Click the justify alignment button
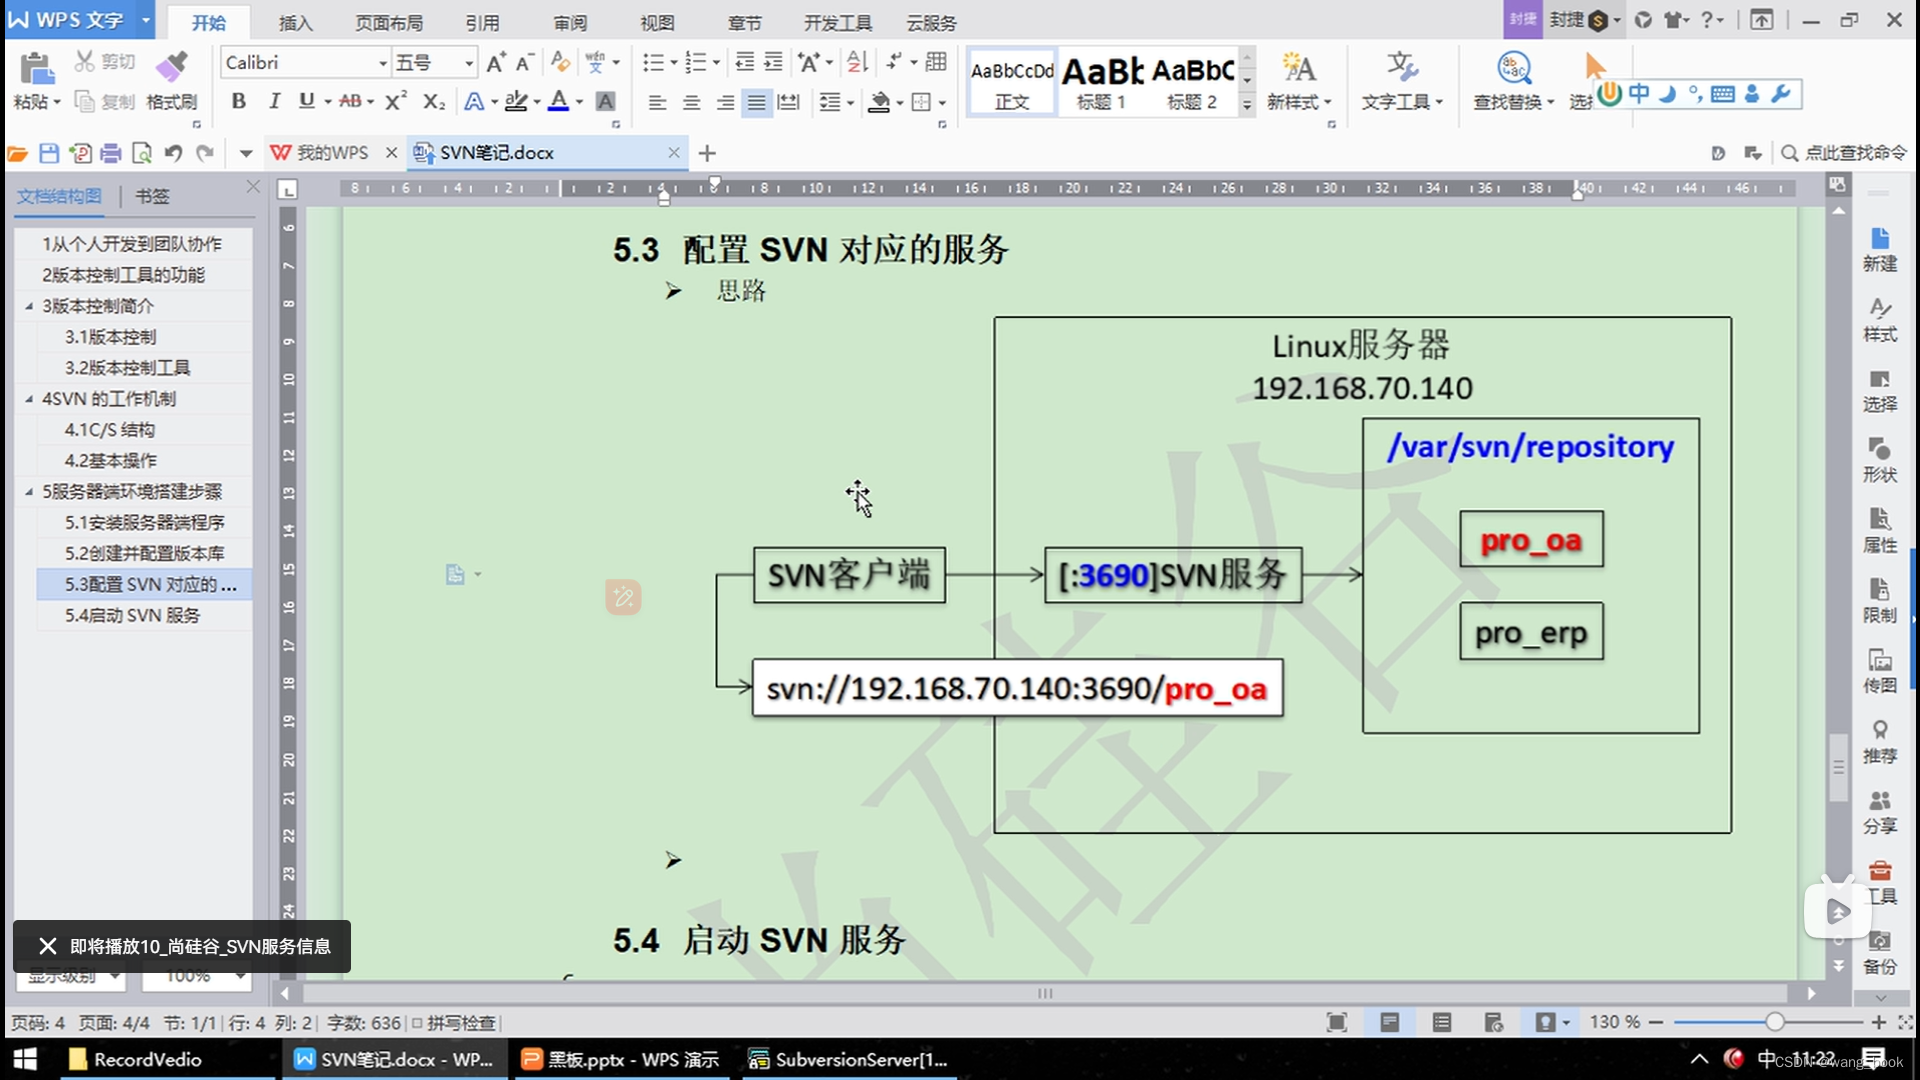Image resolution: width=1920 pixels, height=1080 pixels. [757, 102]
